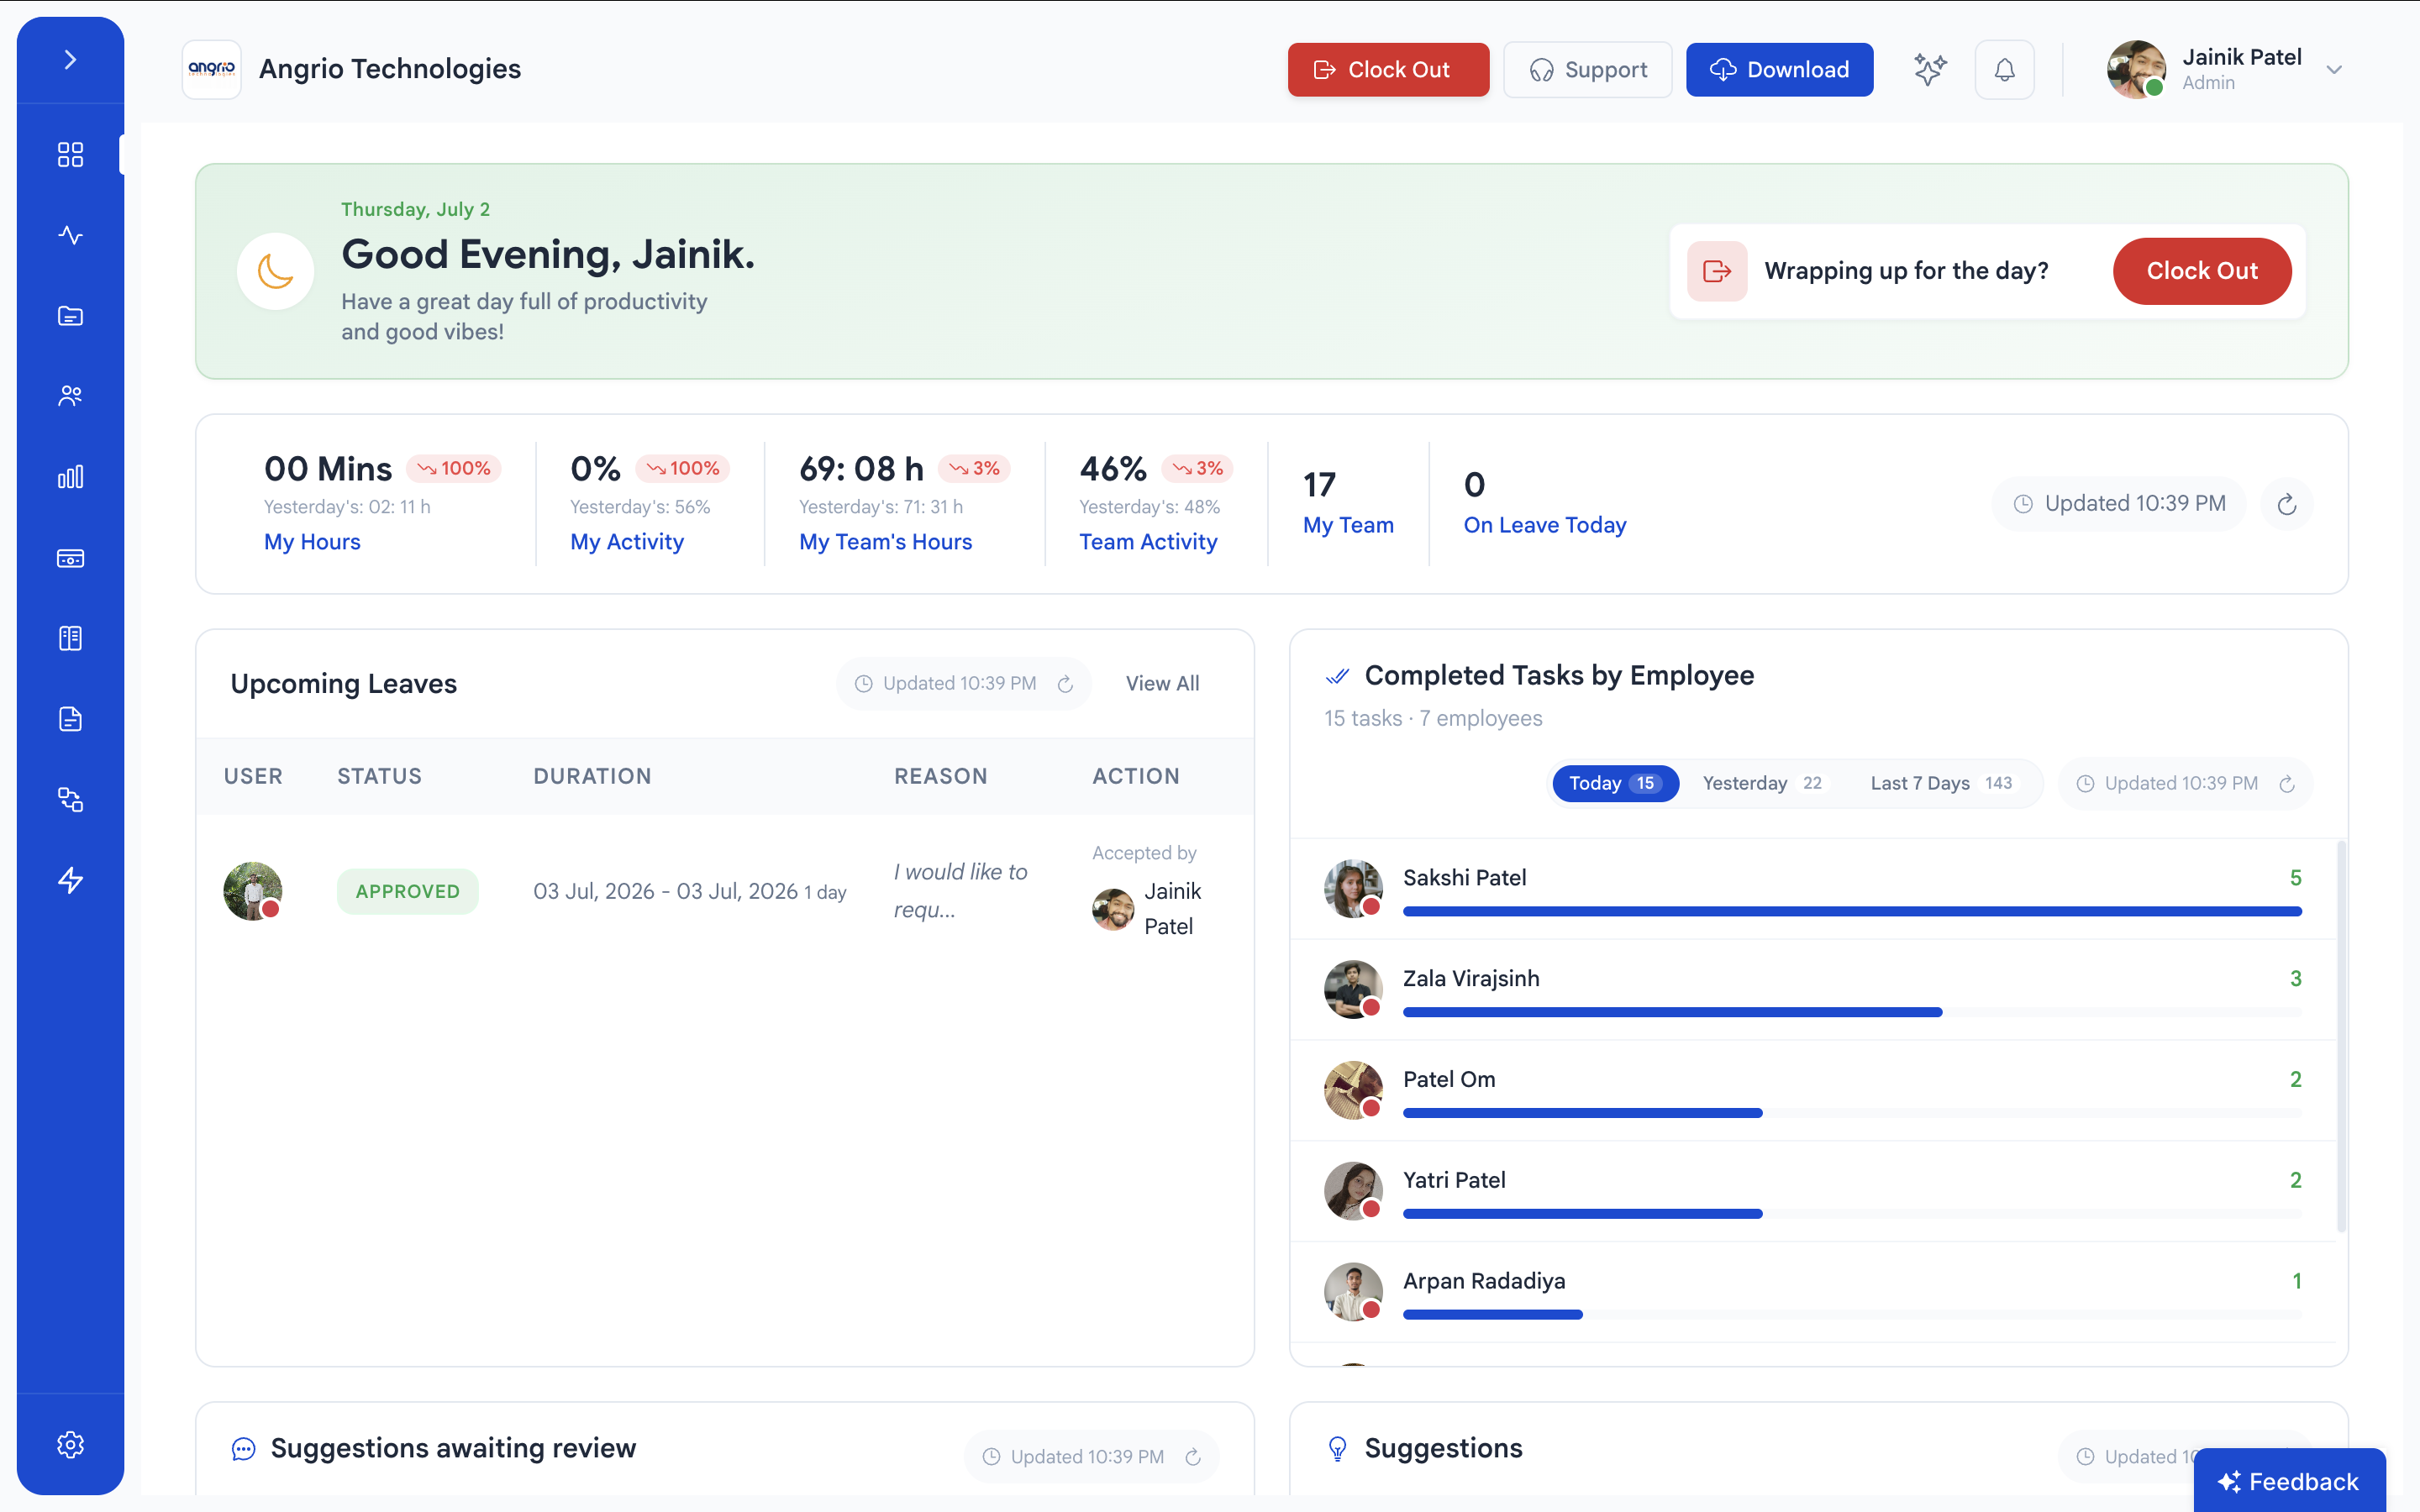Refresh the Completed Tasks panel
Screen dimensions: 2420x1512
2287,783
